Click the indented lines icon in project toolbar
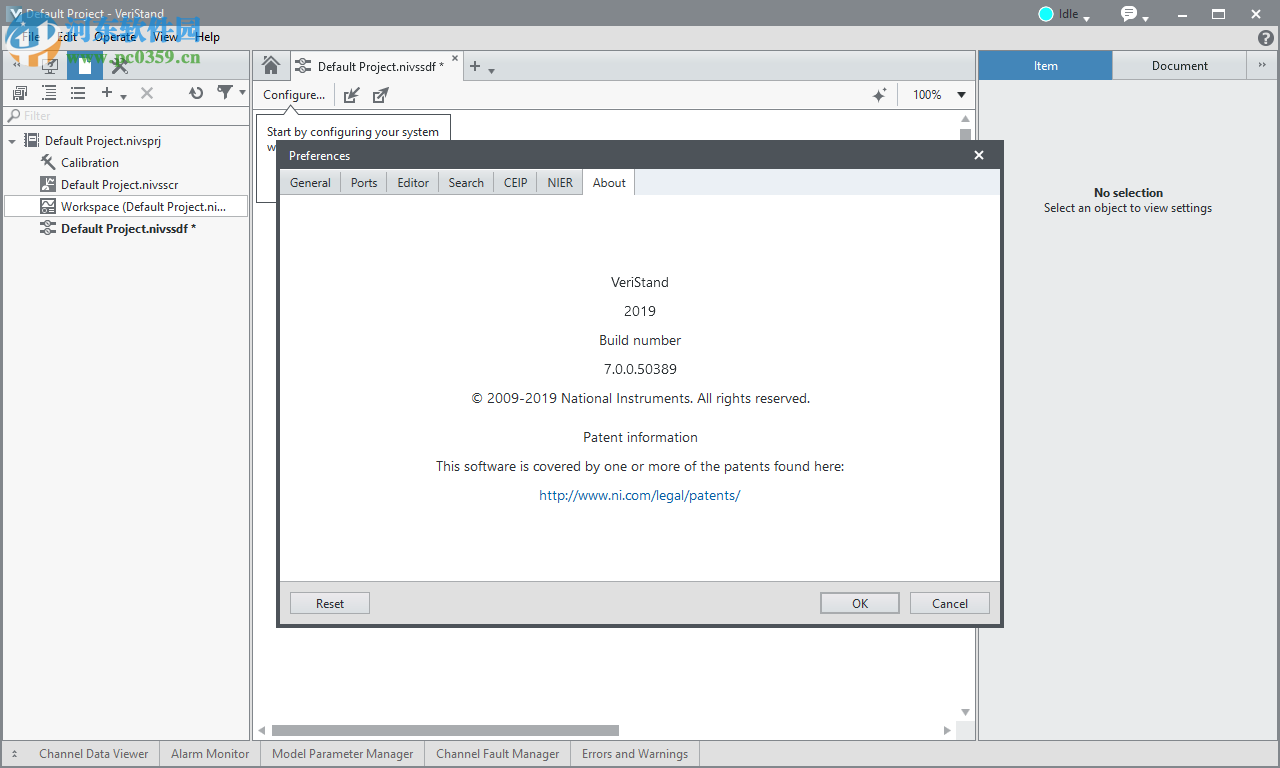The height and width of the screenshot is (768, 1280). point(49,93)
